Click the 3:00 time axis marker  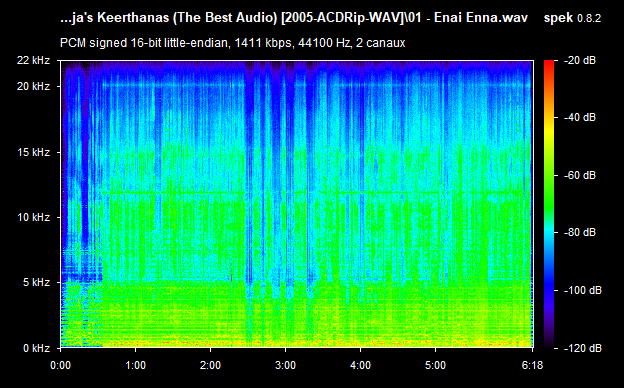pos(285,365)
